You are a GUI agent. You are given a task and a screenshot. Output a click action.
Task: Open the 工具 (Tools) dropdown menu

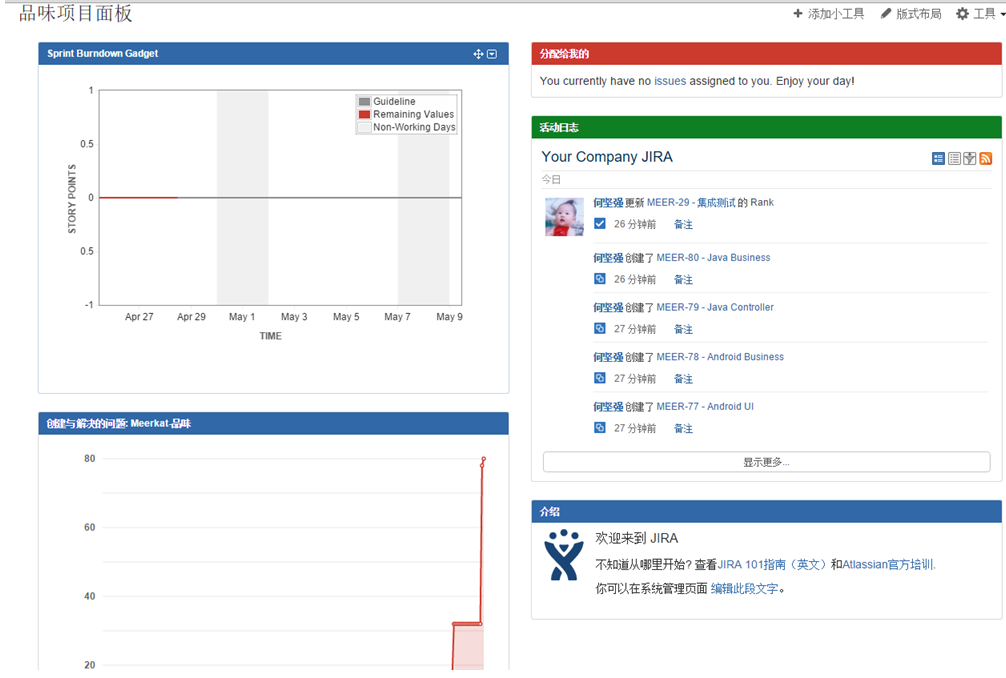[x=979, y=14]
